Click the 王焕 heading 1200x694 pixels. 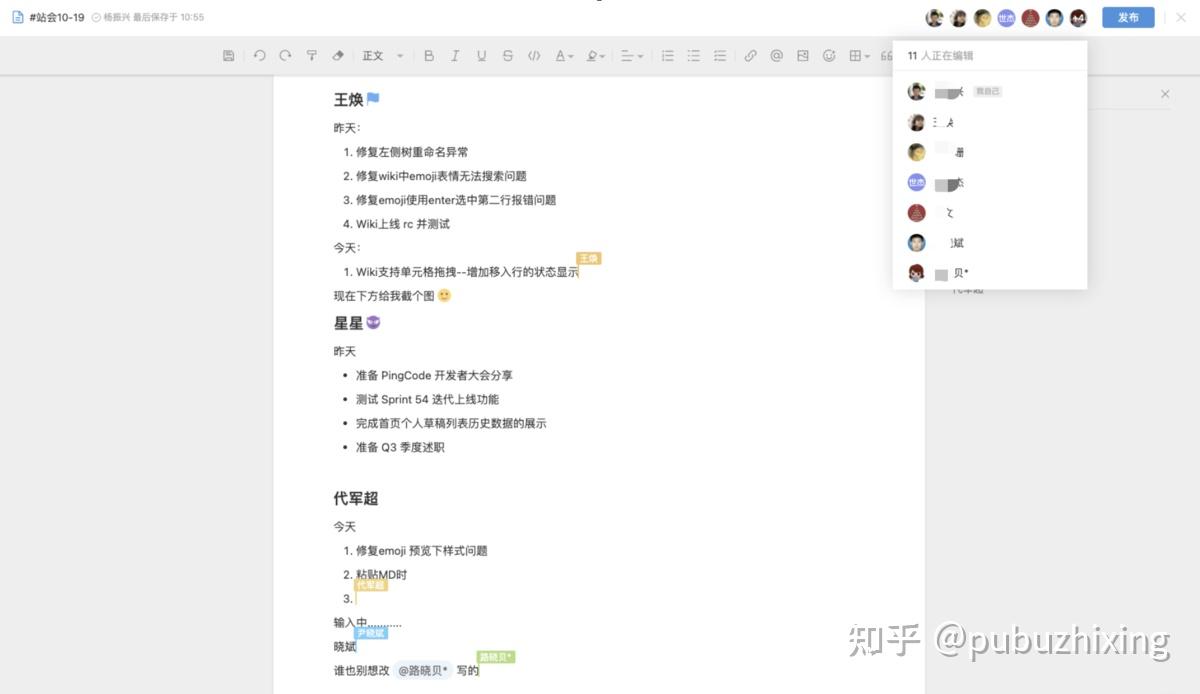click(348, 100)
